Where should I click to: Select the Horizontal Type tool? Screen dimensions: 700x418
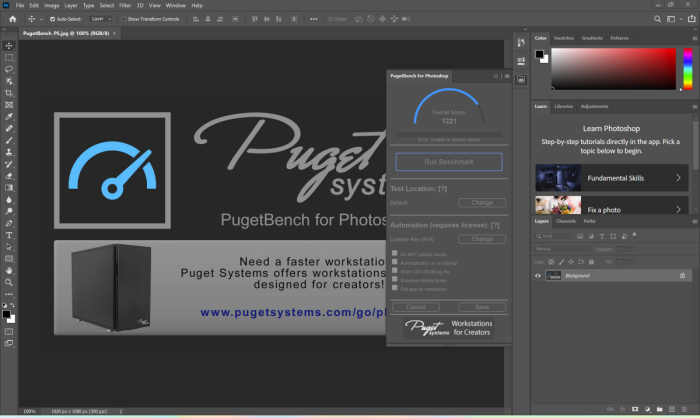9,235
